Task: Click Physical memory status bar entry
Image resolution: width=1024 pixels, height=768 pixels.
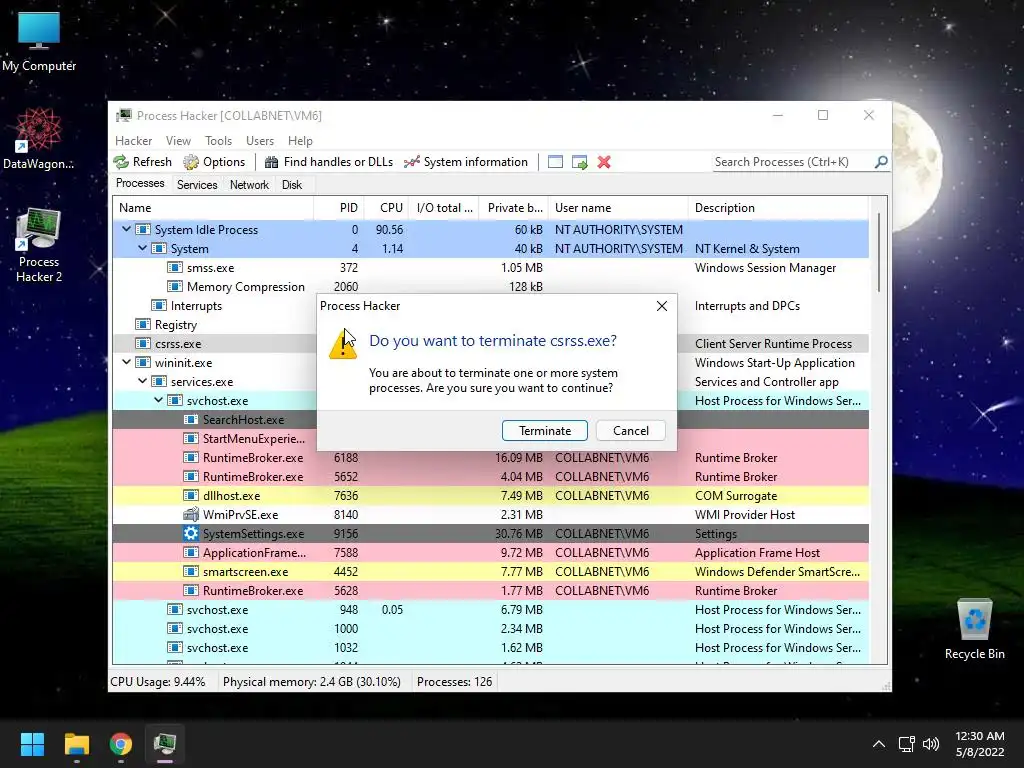Action: point(312,682)
